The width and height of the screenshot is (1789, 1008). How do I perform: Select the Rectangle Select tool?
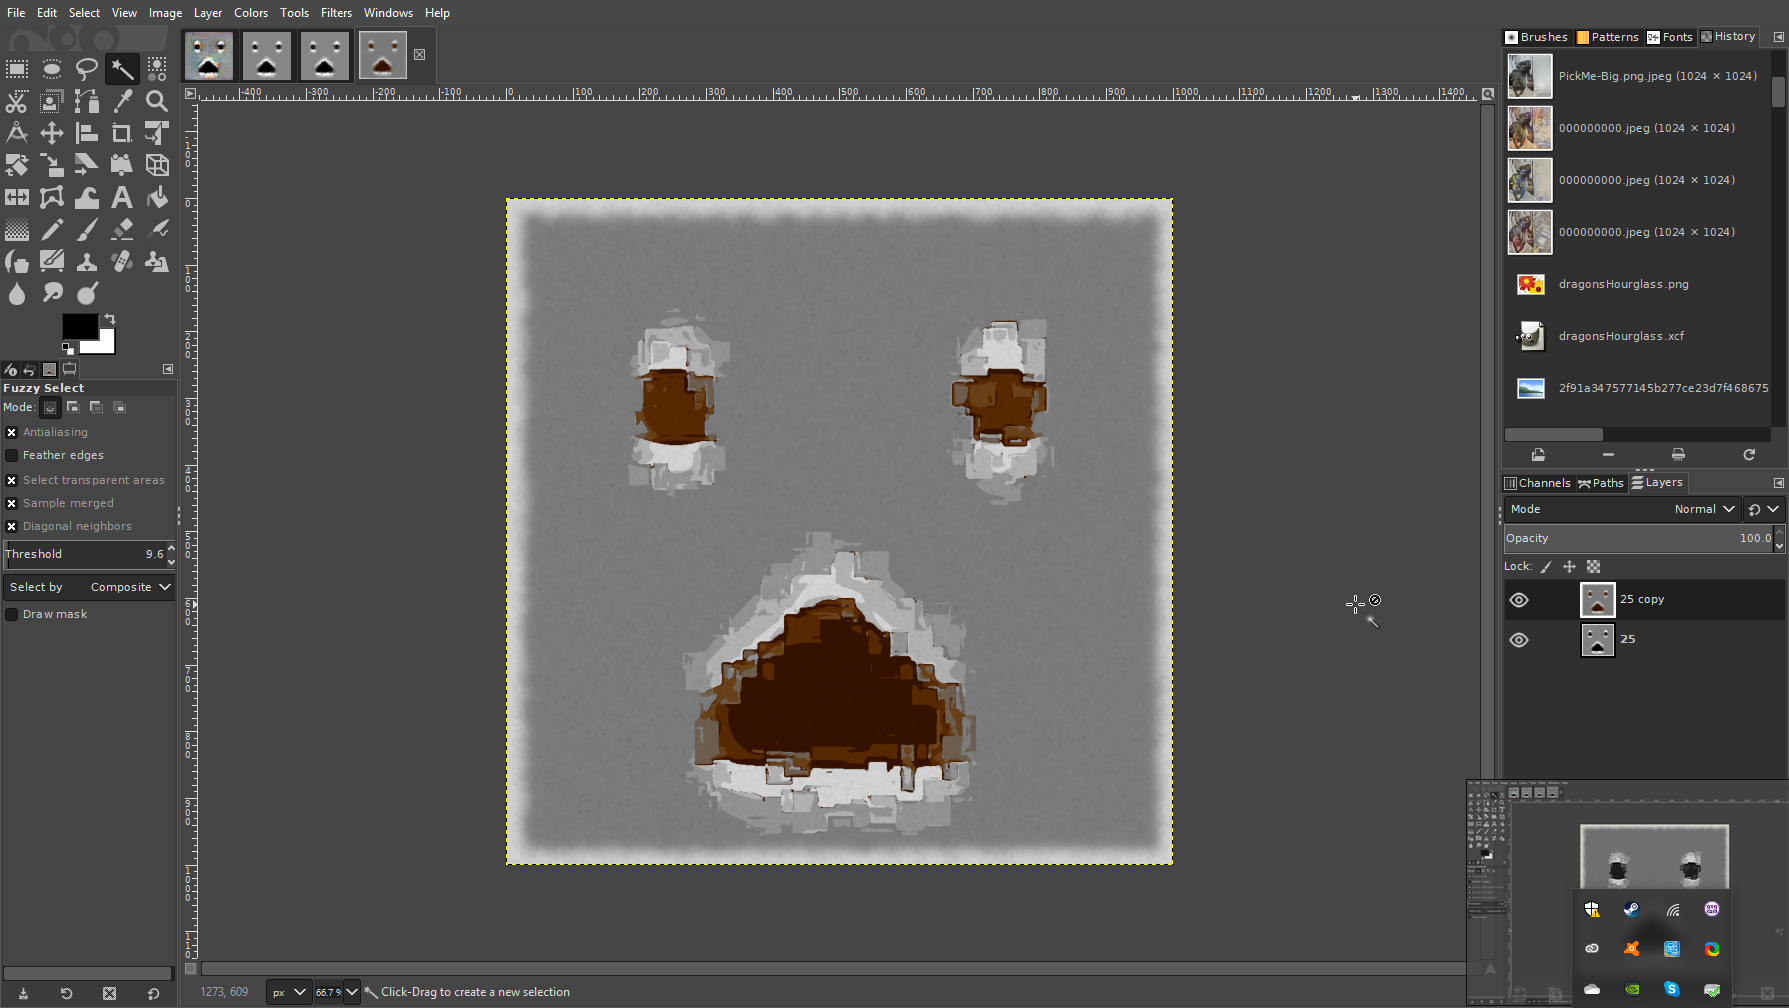tap(17, 69)
